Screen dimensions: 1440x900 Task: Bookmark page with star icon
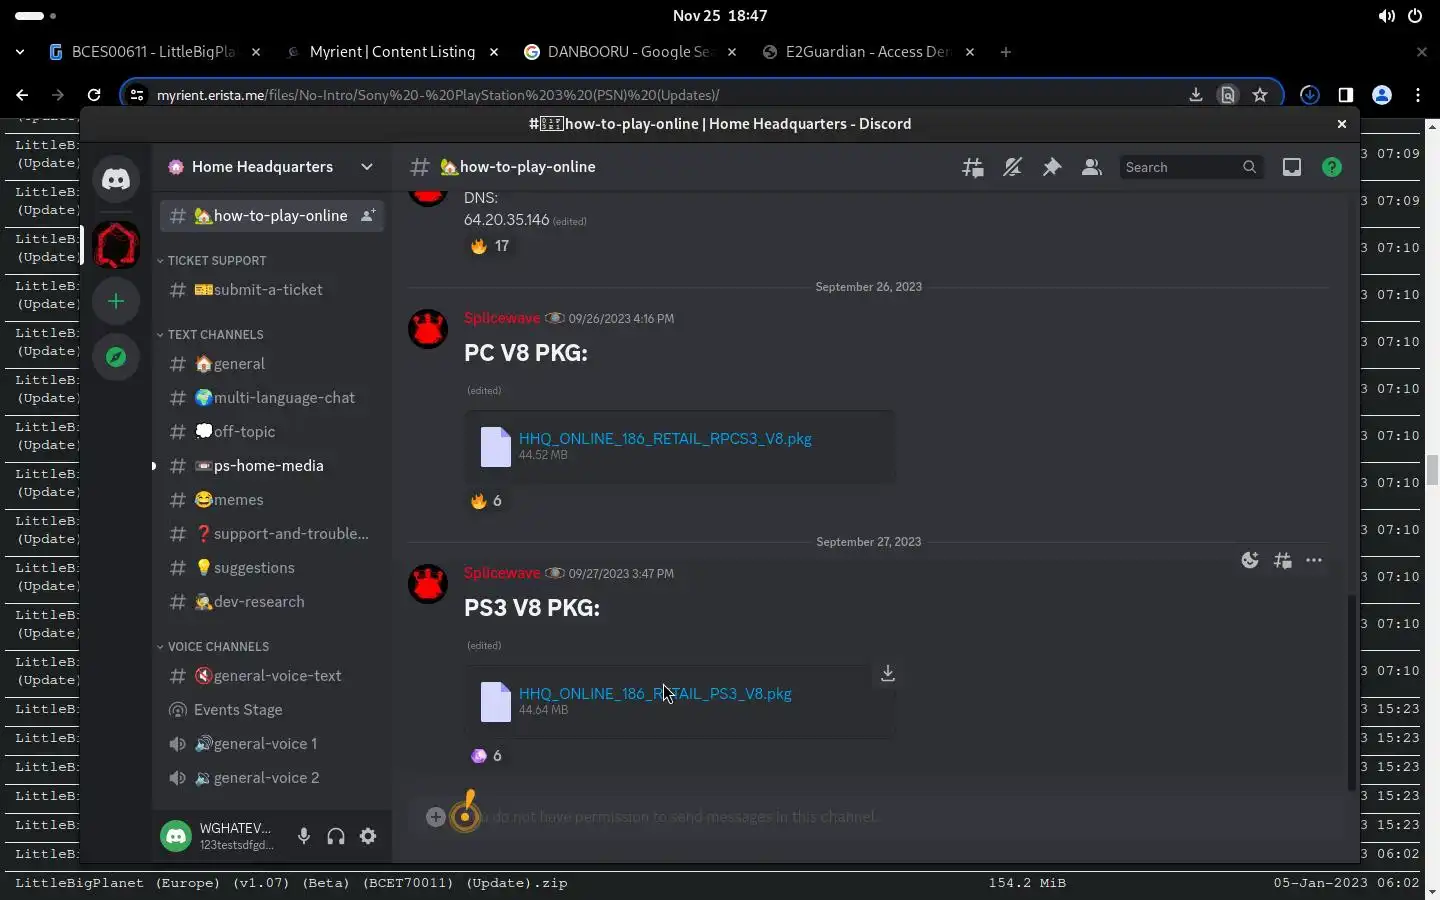(1260, 95)
